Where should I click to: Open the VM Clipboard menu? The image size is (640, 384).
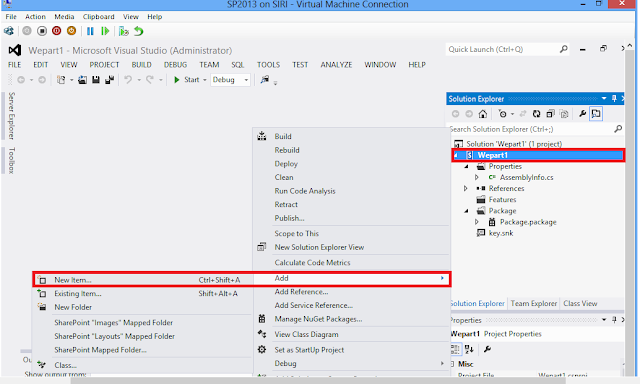(98, 17)
